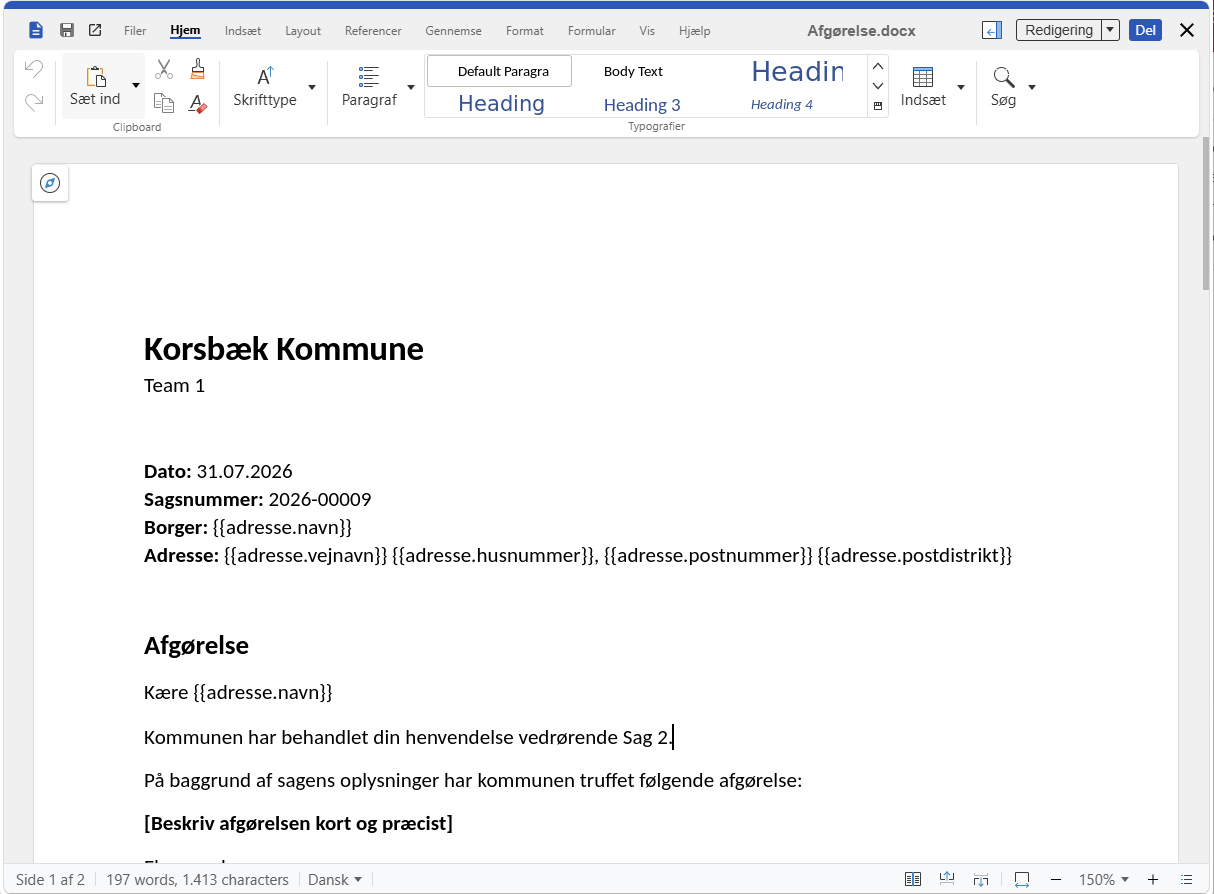Select the Hjem tab
This screenshot has height=894, width=1214.
pos(185,31)
